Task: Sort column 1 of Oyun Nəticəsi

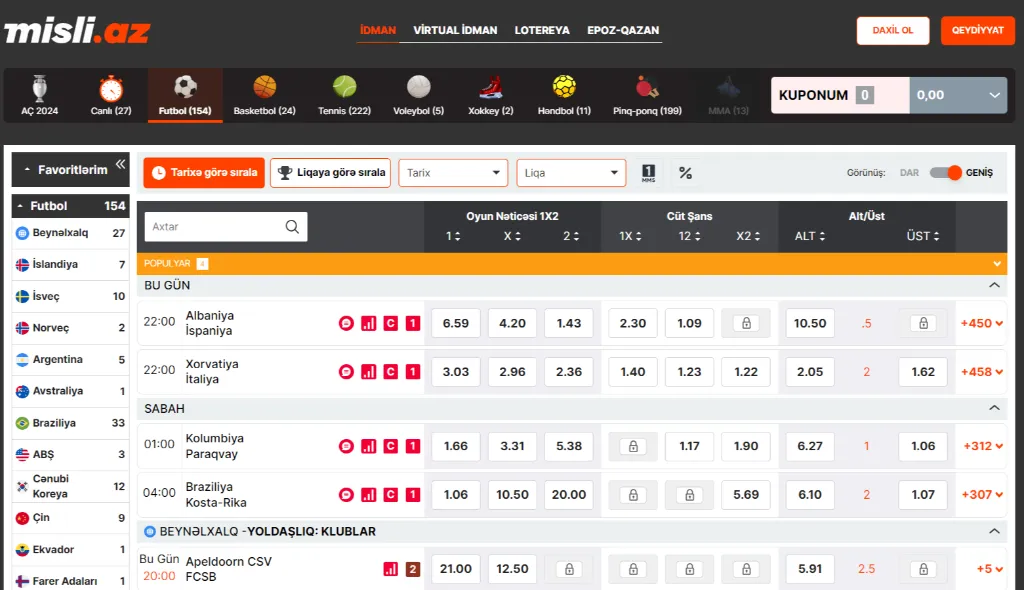Action: point(453,237)
